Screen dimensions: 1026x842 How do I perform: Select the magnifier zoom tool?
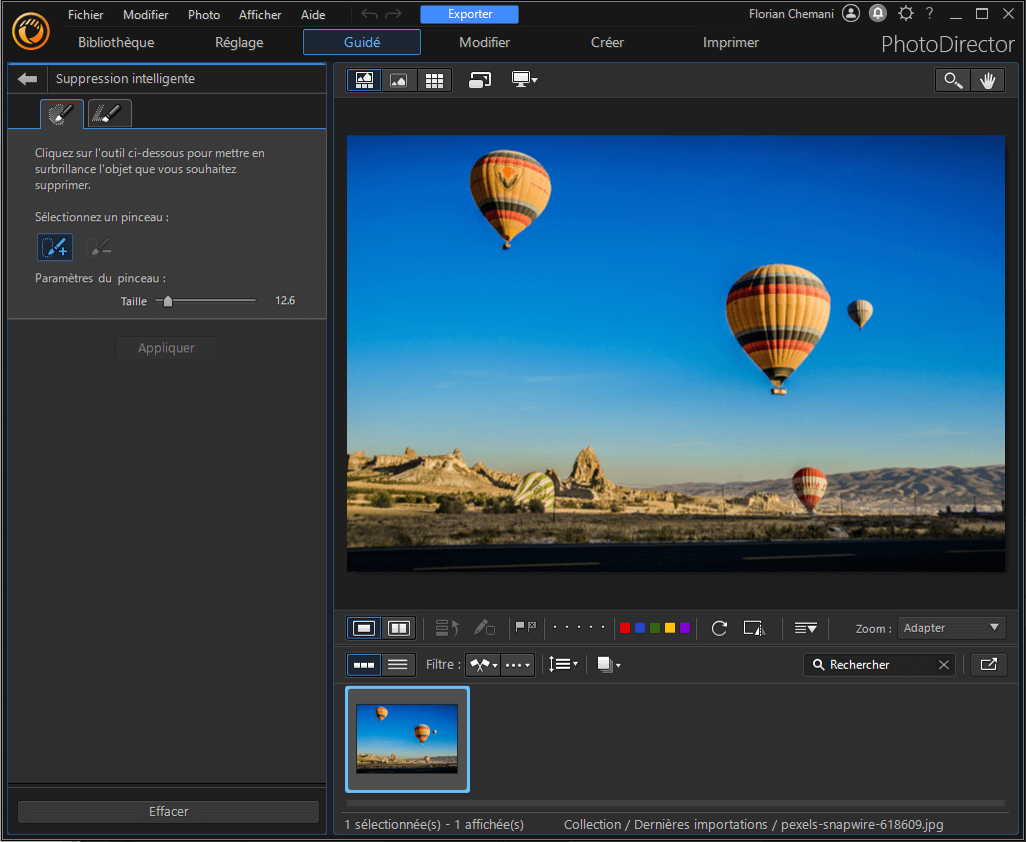(x=953, y=81)
